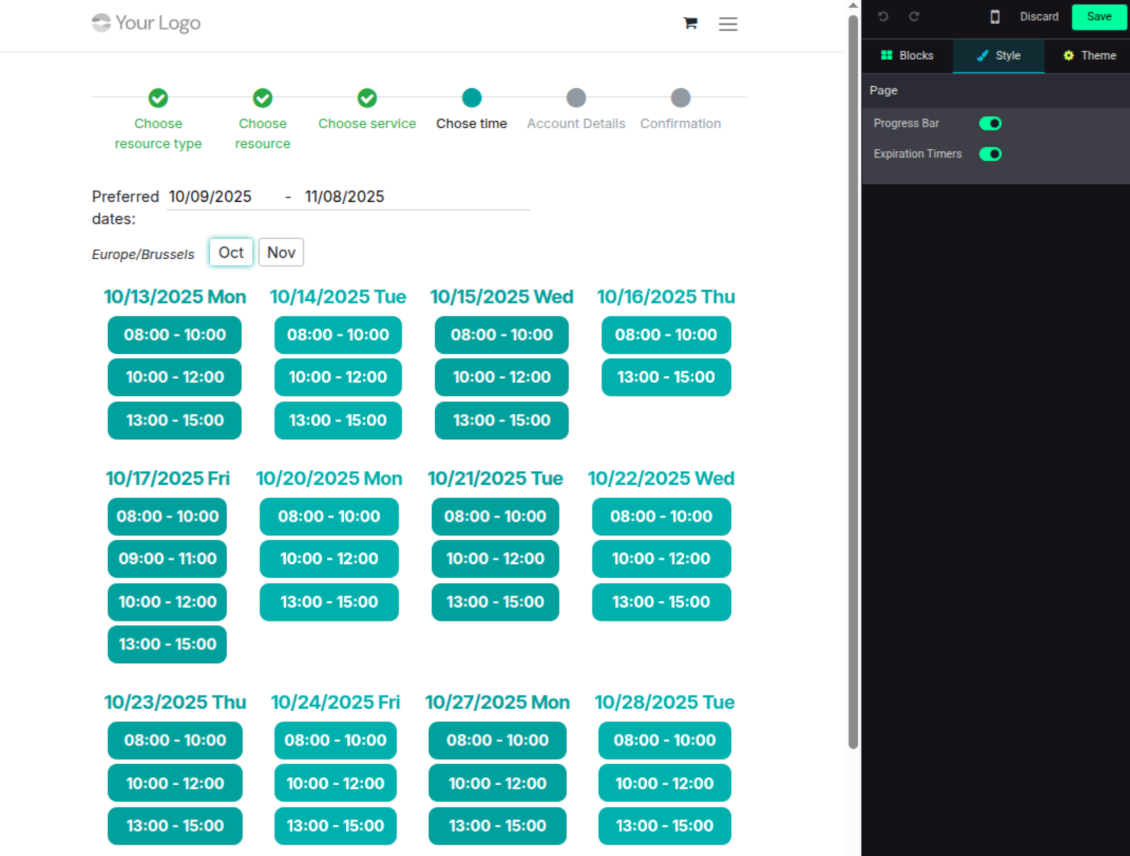Toggle mobile preview icon
Image resolution: width=1130 pixels, height=856 pixels.
click(995, 17)
